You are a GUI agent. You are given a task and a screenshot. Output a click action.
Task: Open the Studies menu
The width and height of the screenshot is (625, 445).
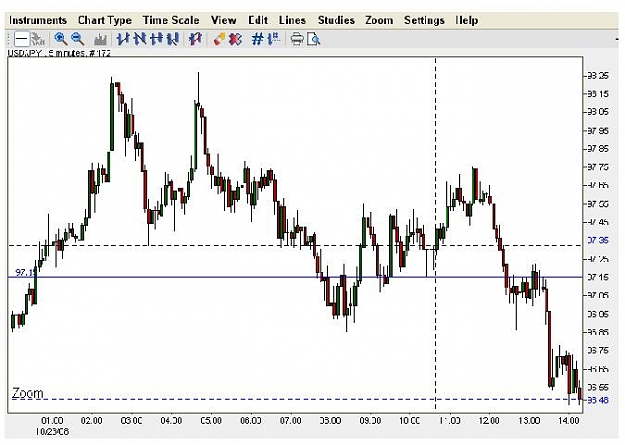click(336, 20)
